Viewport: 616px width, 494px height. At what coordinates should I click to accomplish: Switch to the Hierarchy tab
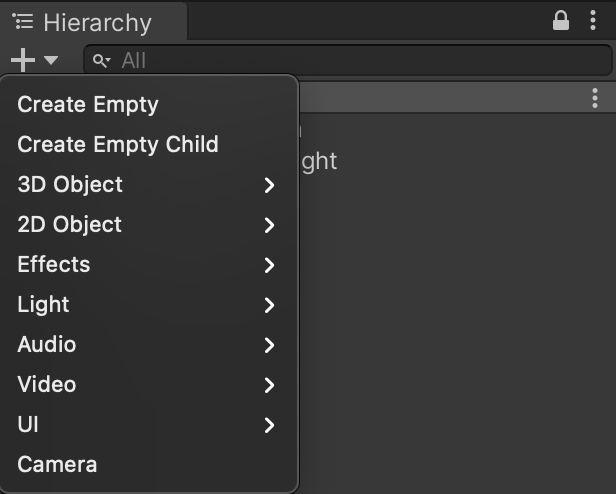click(94, 22)
